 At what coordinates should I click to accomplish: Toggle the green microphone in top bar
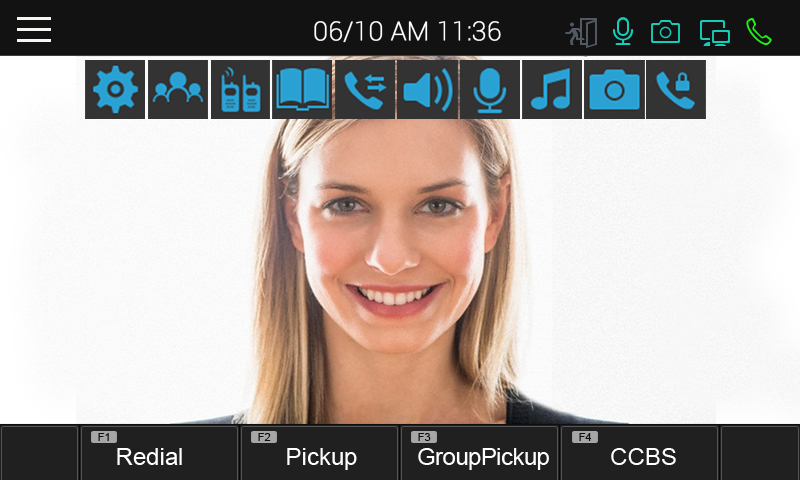click(x=623, y=32)
